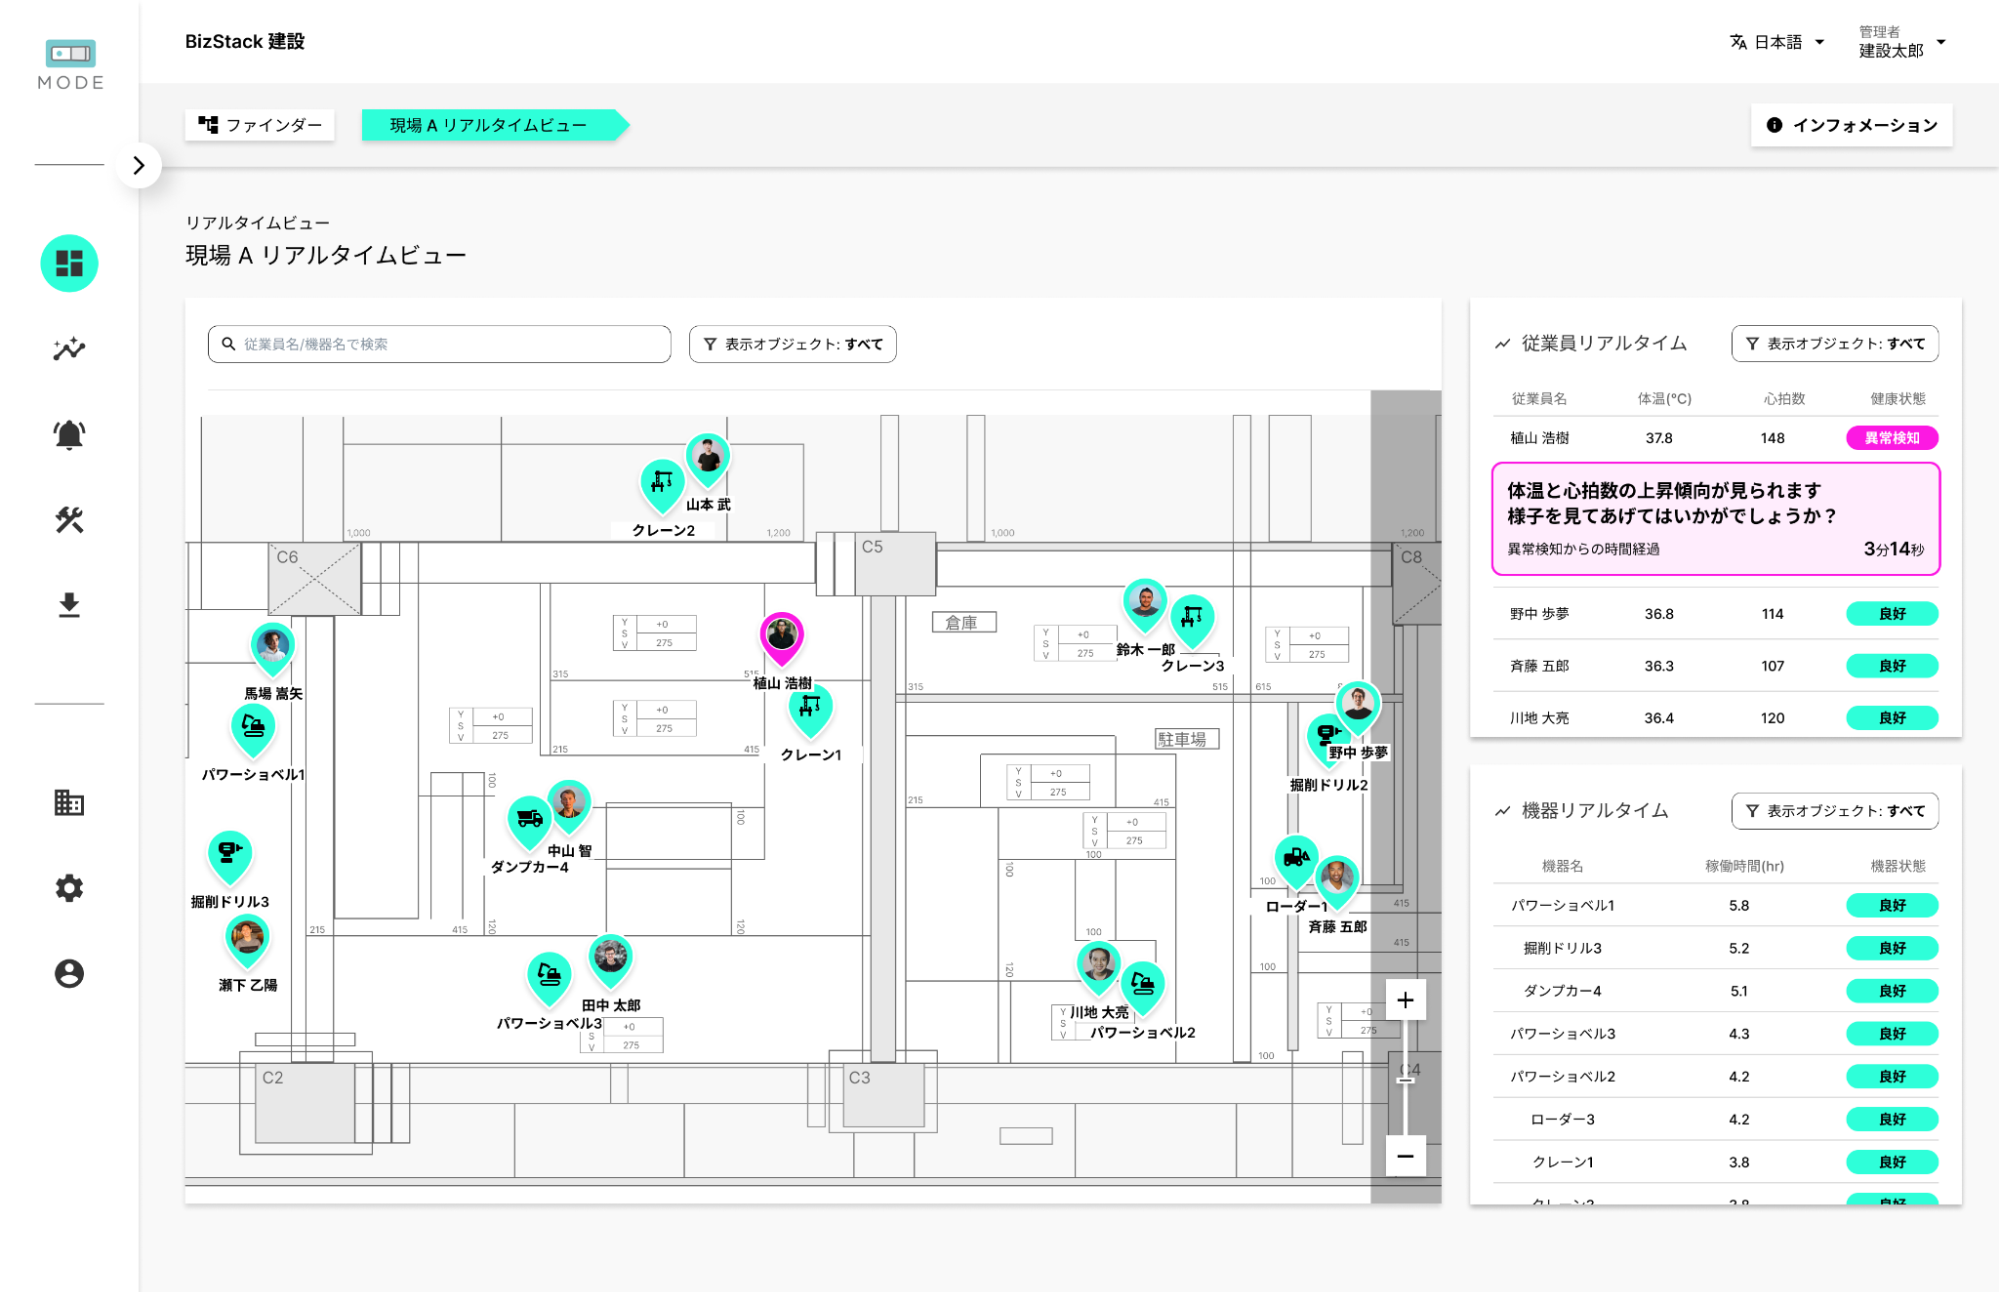This screenshot has height=1293, width=1999.
Task: Select the 現場 A リアルタイムビュー tab
Action: (x=488, y=125)
